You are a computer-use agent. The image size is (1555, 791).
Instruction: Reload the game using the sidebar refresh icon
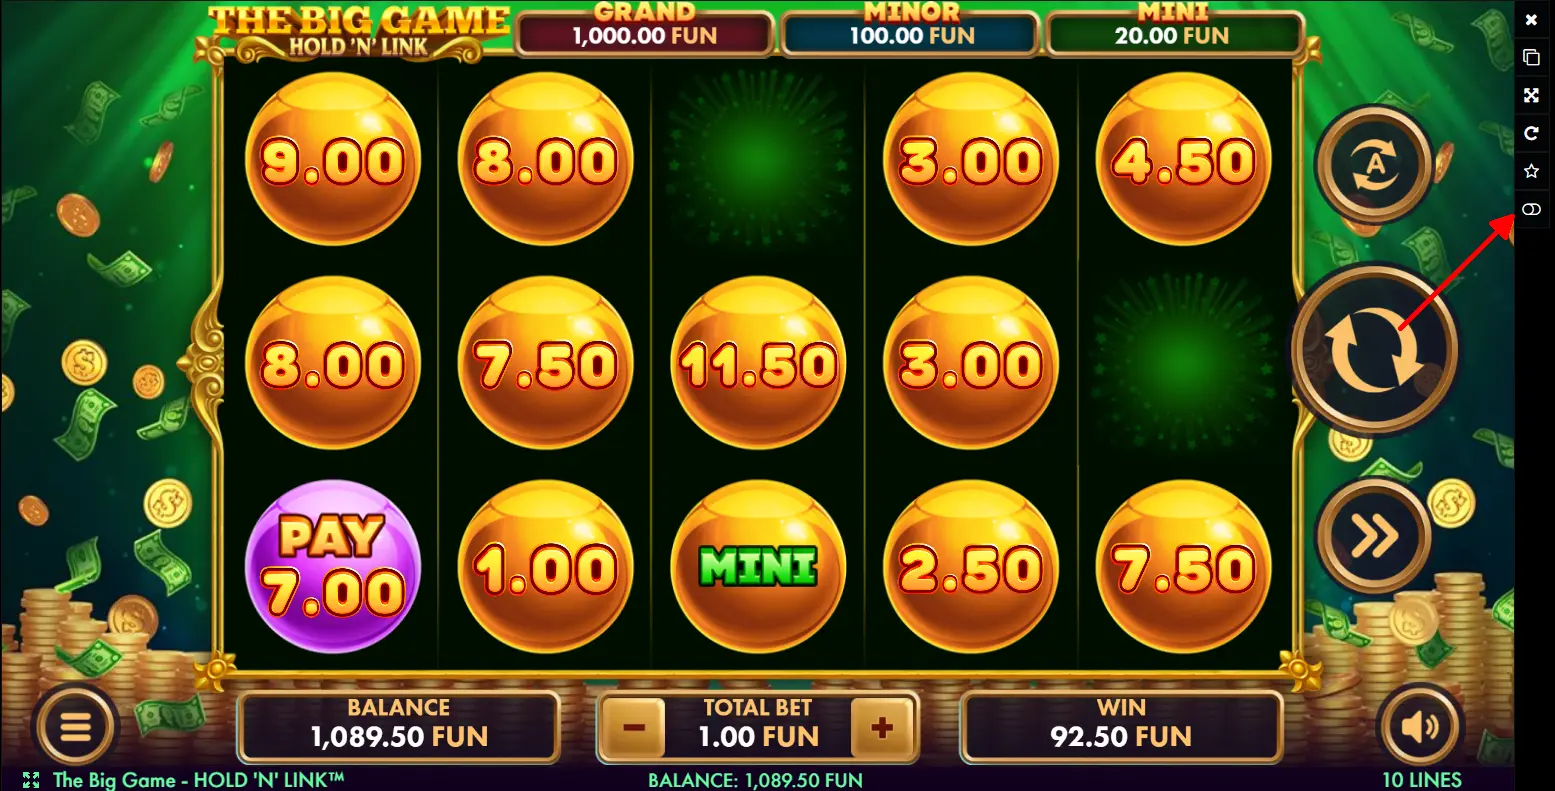coord(1531,133)
